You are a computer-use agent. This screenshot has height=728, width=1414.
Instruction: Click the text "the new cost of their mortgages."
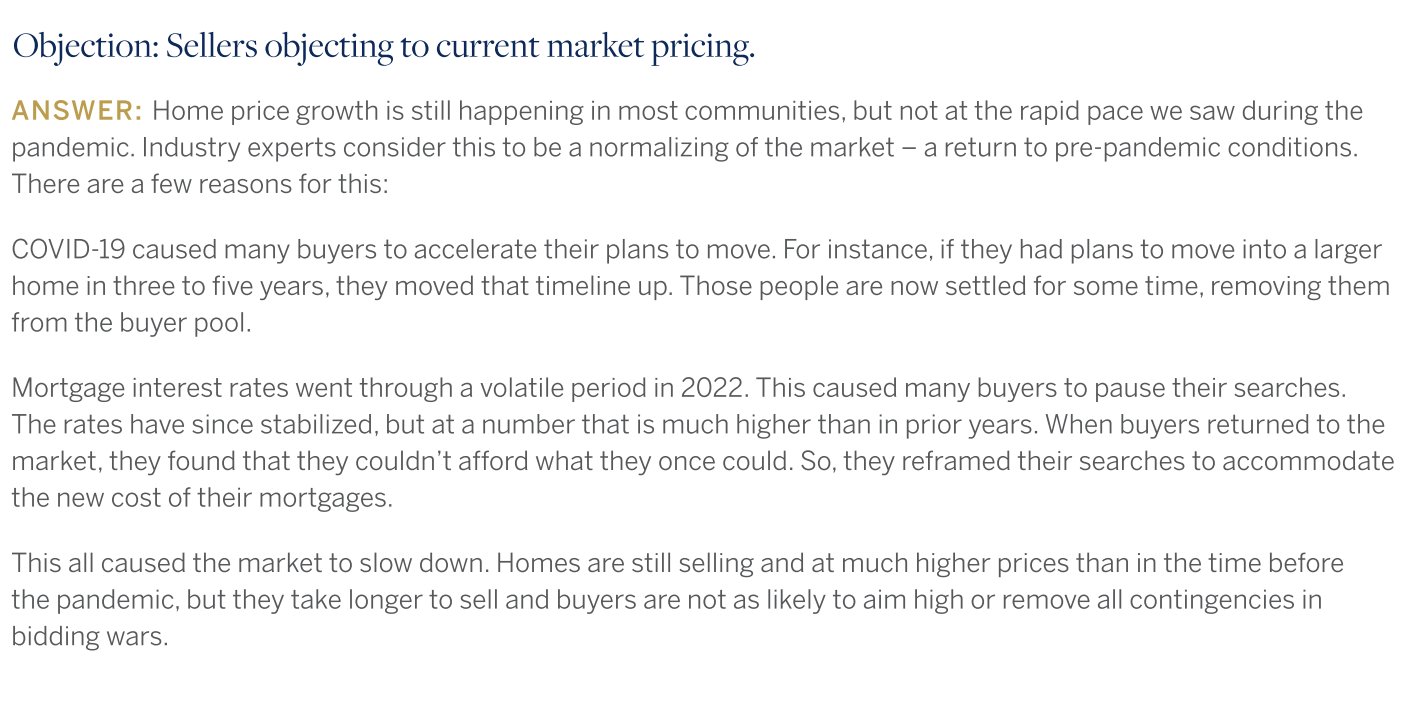point(202,498)
